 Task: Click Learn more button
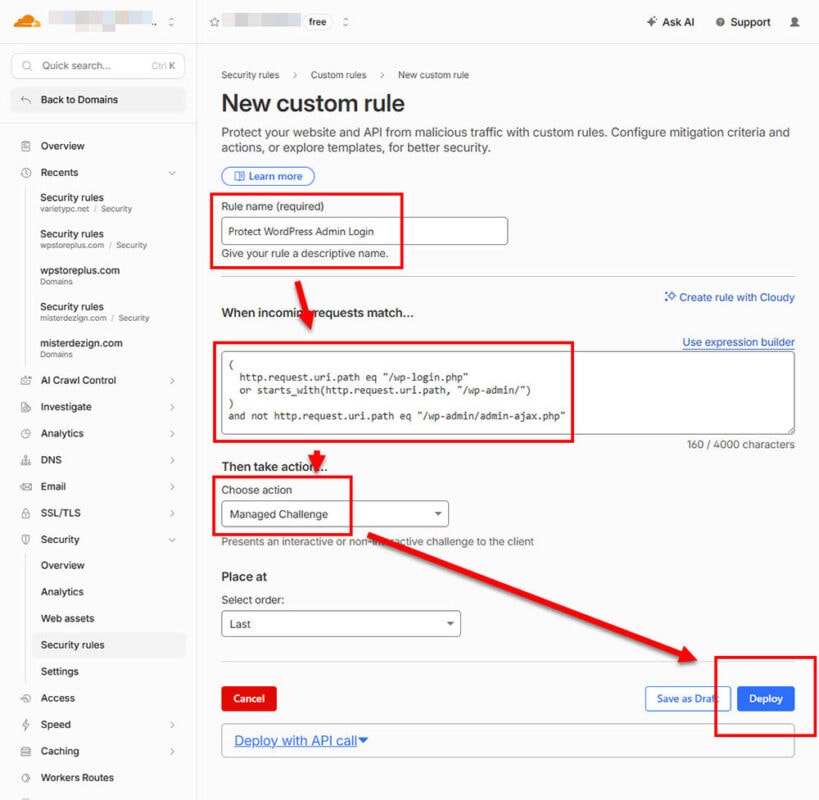[268, 177]
